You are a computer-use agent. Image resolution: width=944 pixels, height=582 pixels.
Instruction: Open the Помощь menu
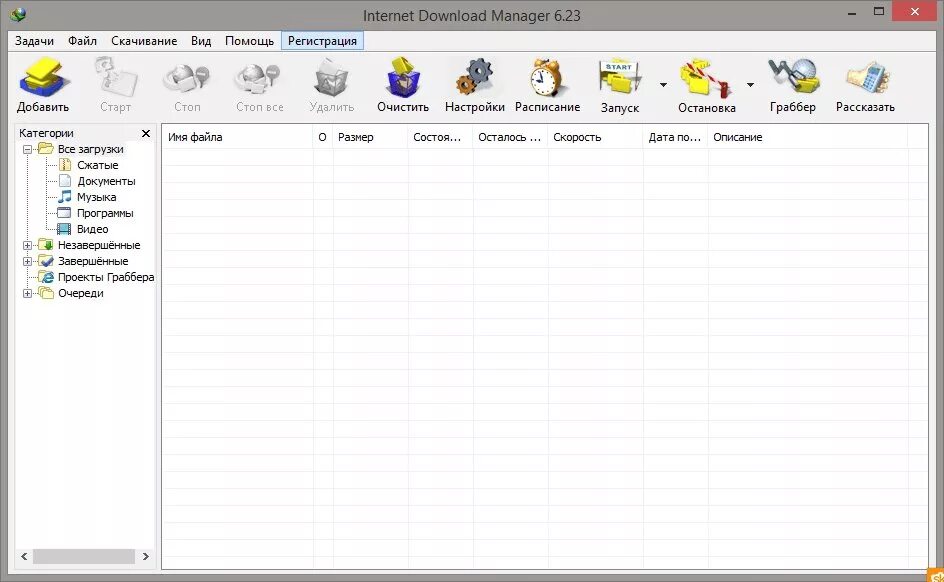coord(249,41)
